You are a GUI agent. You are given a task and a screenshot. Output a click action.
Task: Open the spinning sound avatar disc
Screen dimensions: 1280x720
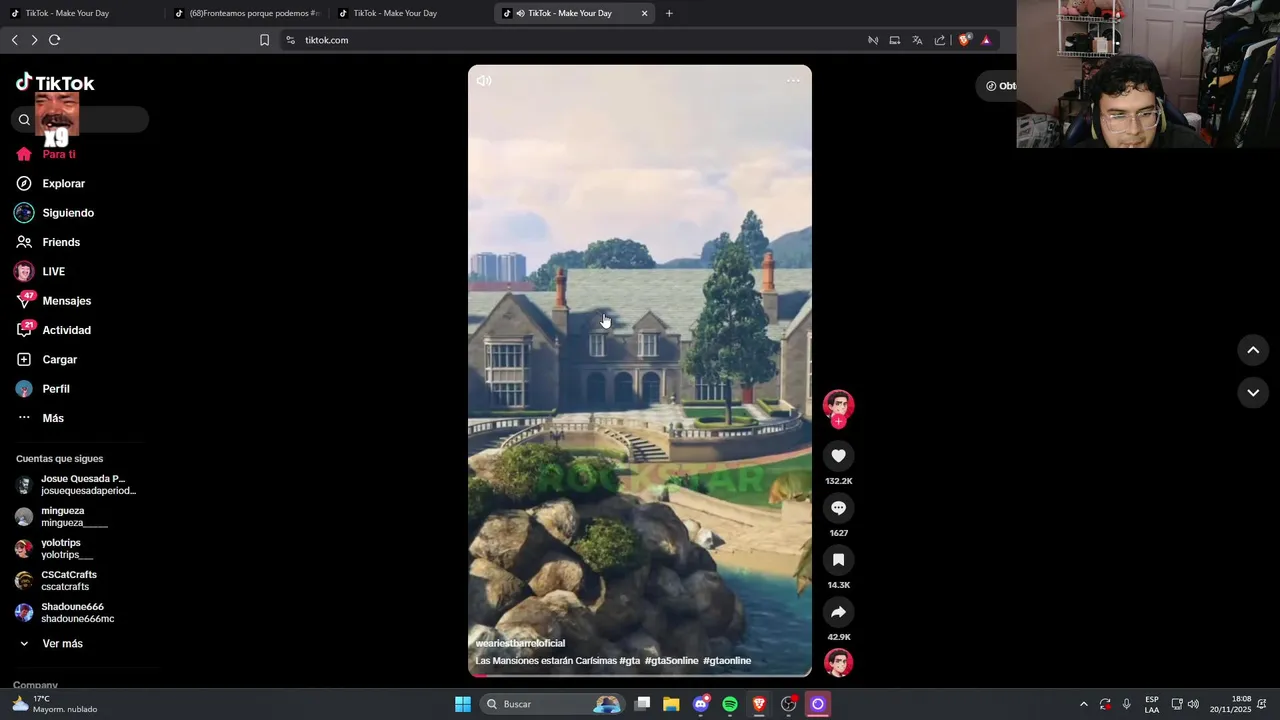[x=838, y=663]
